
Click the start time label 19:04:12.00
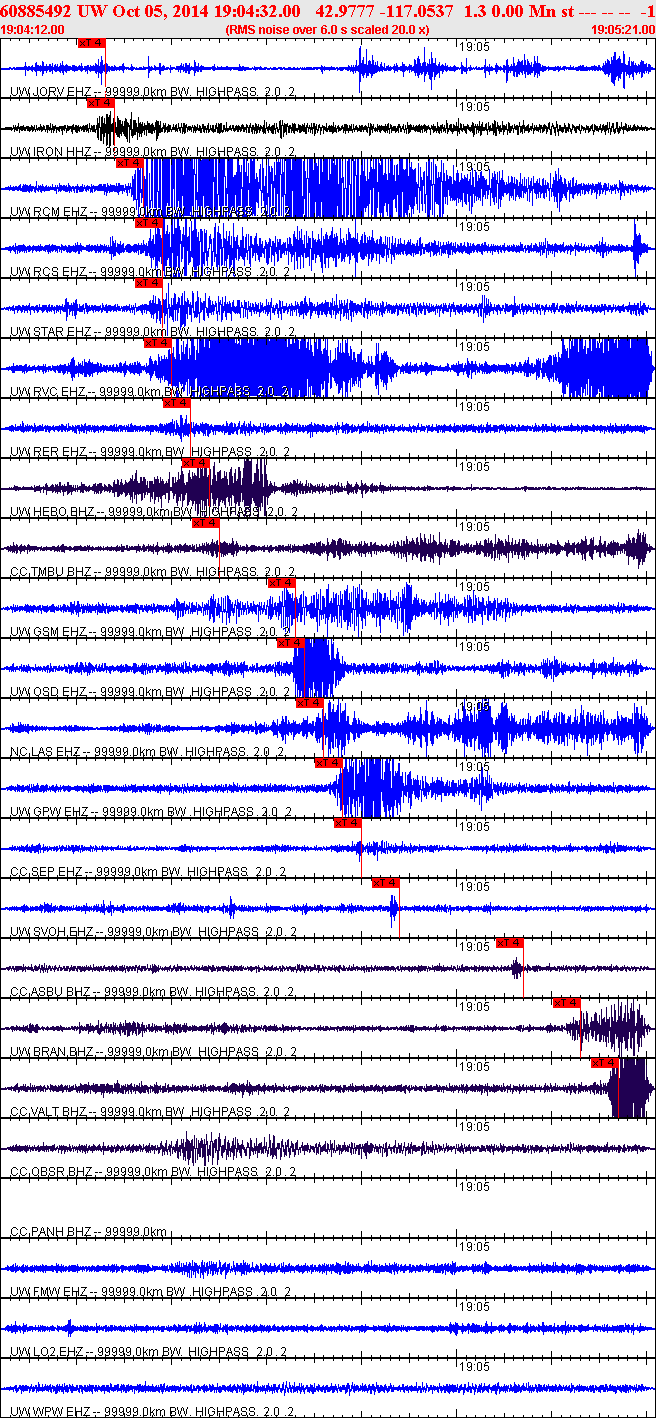pyautogui.click(x=33, y=29)
